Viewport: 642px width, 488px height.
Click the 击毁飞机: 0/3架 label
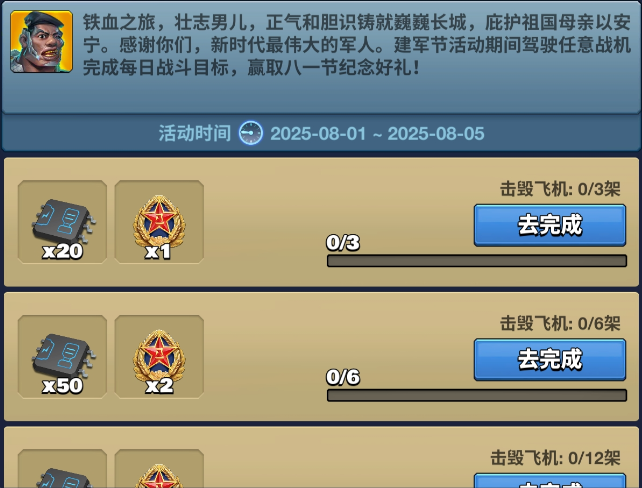[560, 189]
